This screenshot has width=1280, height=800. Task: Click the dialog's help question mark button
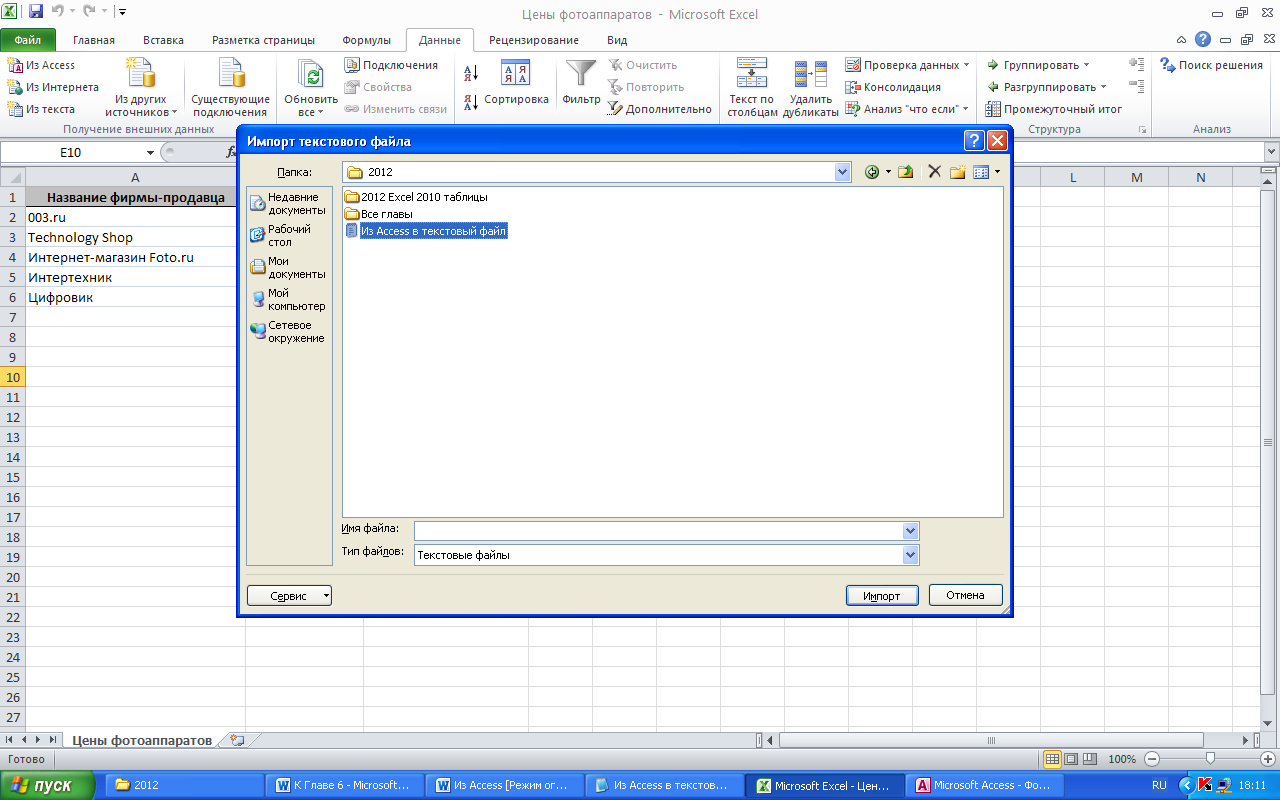pos(974,141)
